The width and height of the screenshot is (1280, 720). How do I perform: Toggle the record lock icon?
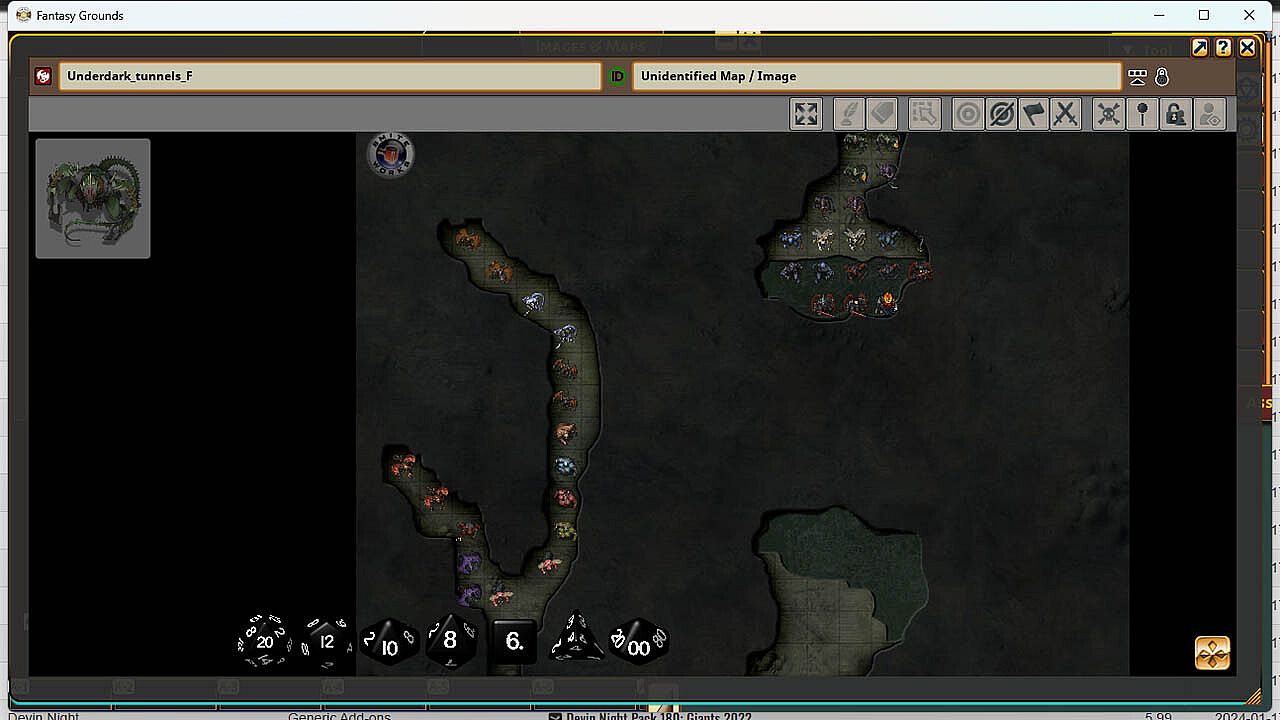[1162, 76]
